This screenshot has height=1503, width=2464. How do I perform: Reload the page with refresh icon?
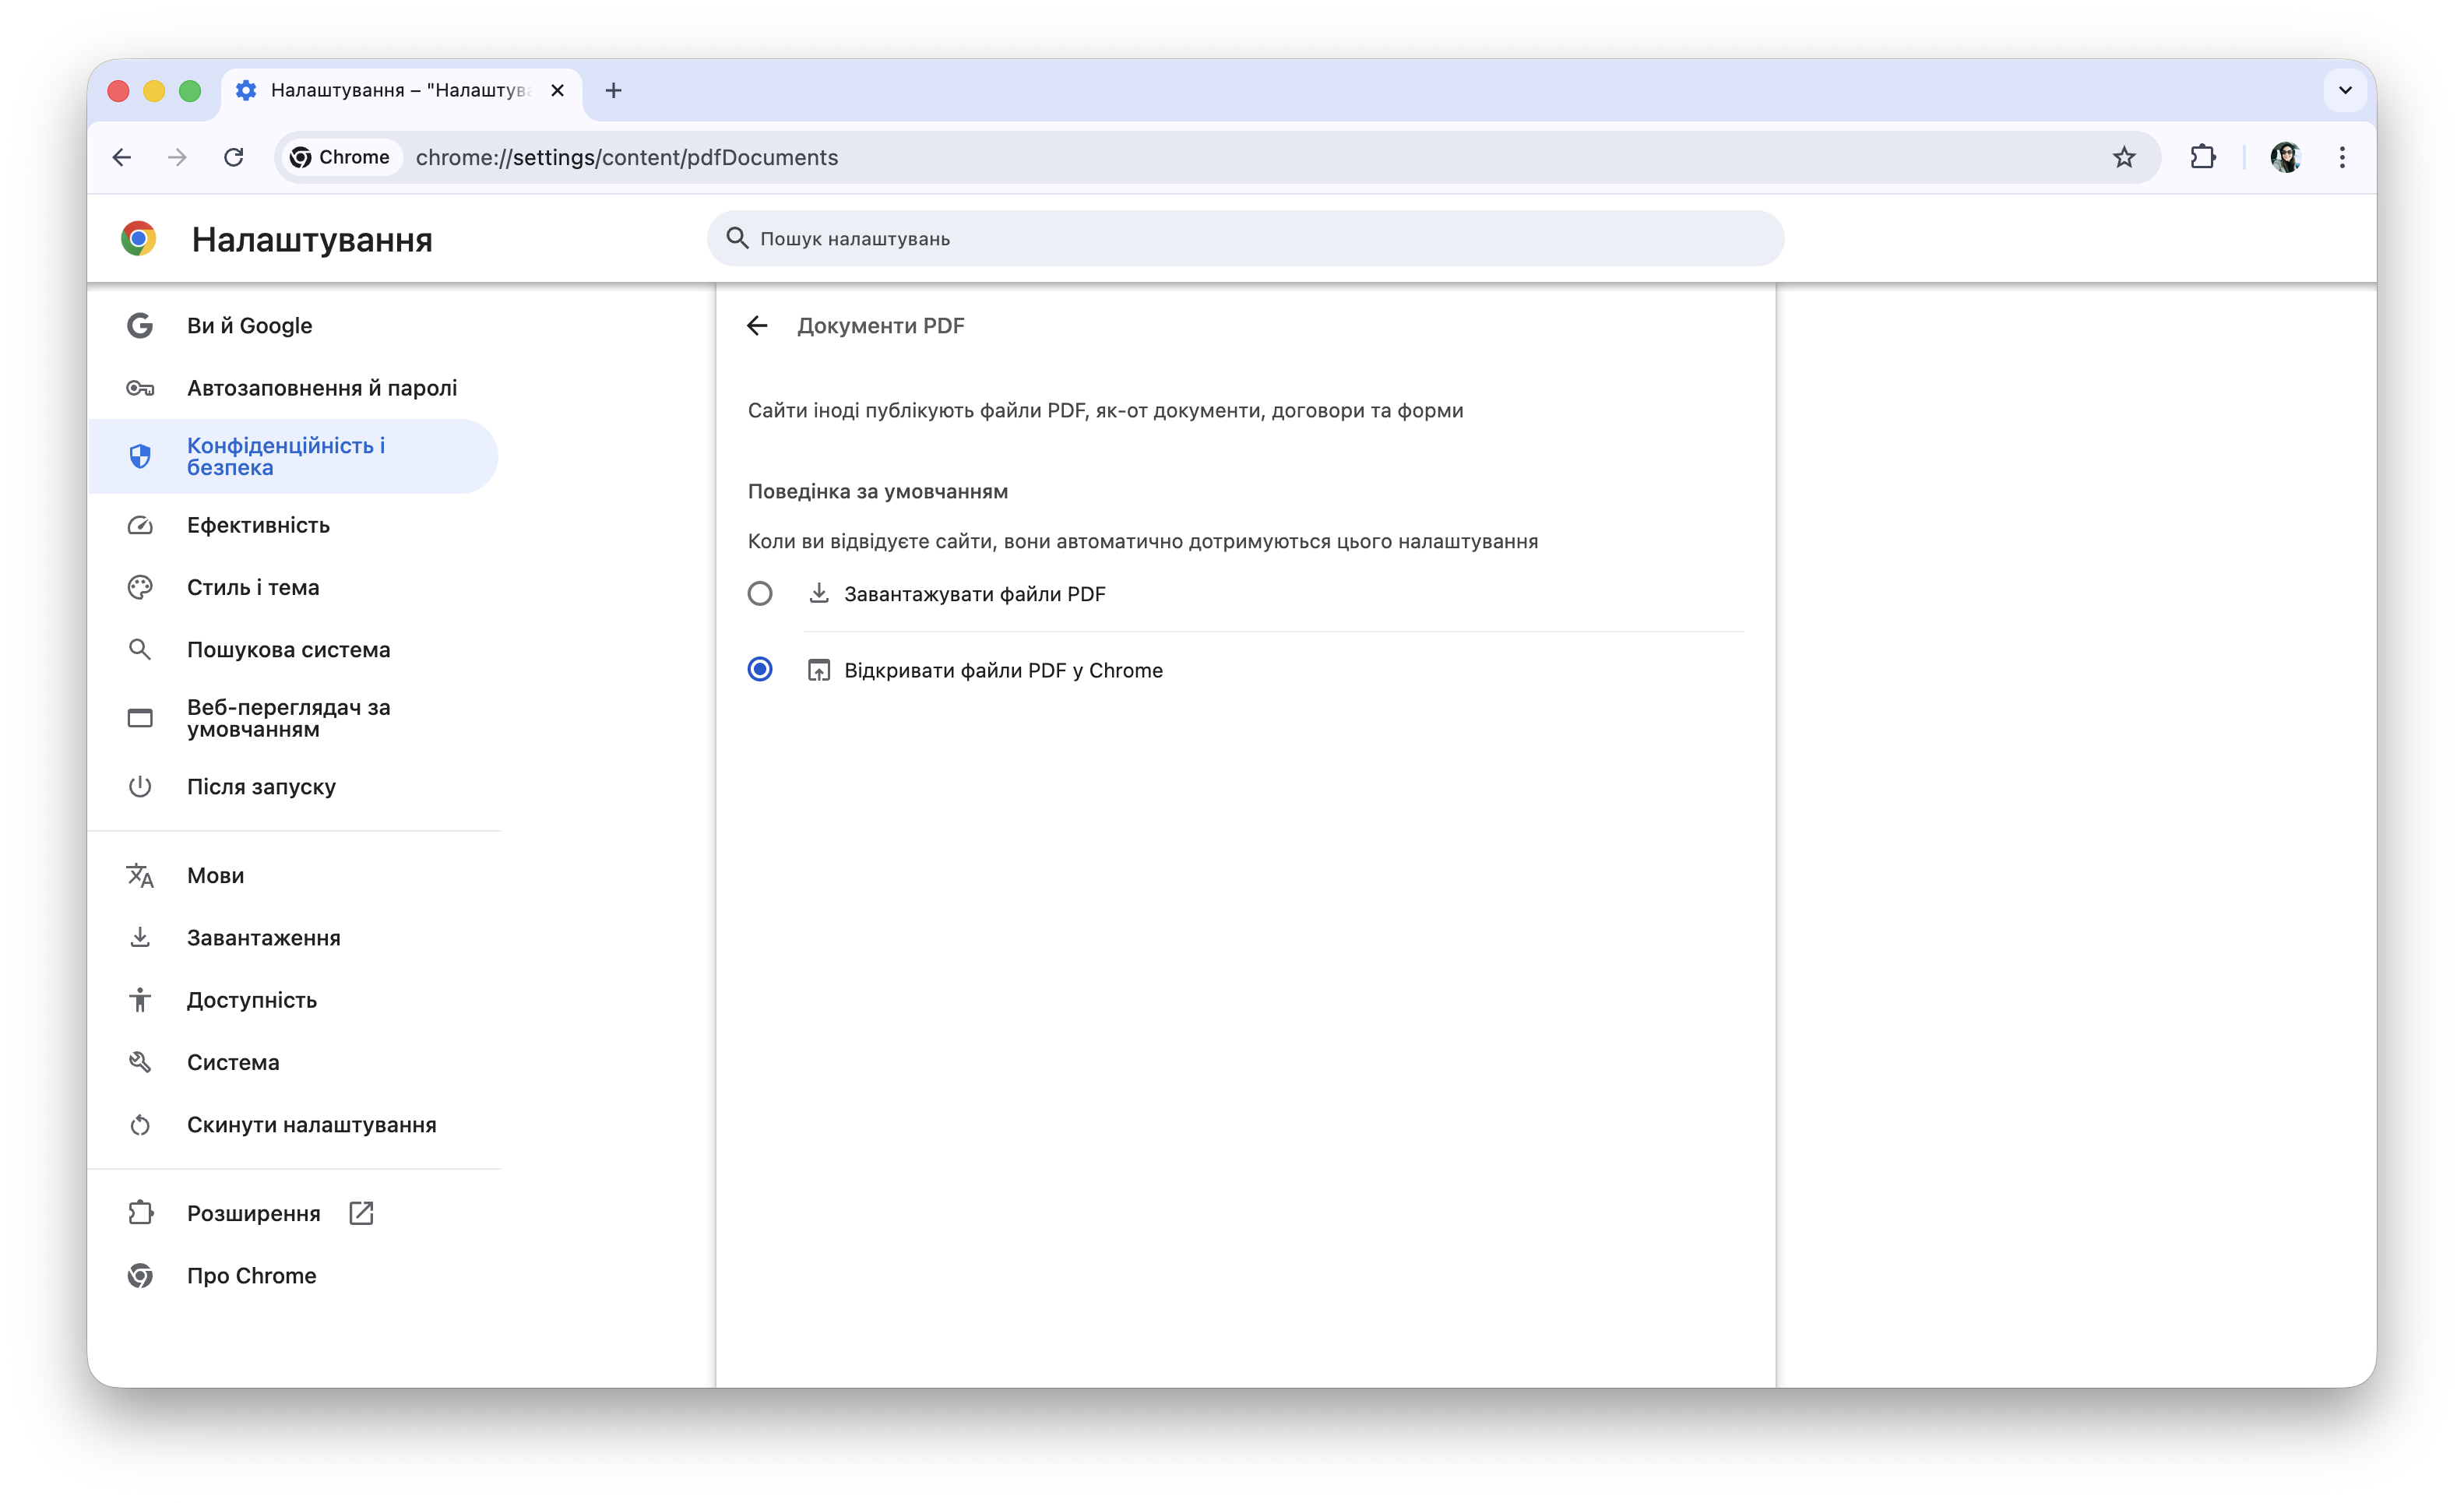(x=234, y=157)
